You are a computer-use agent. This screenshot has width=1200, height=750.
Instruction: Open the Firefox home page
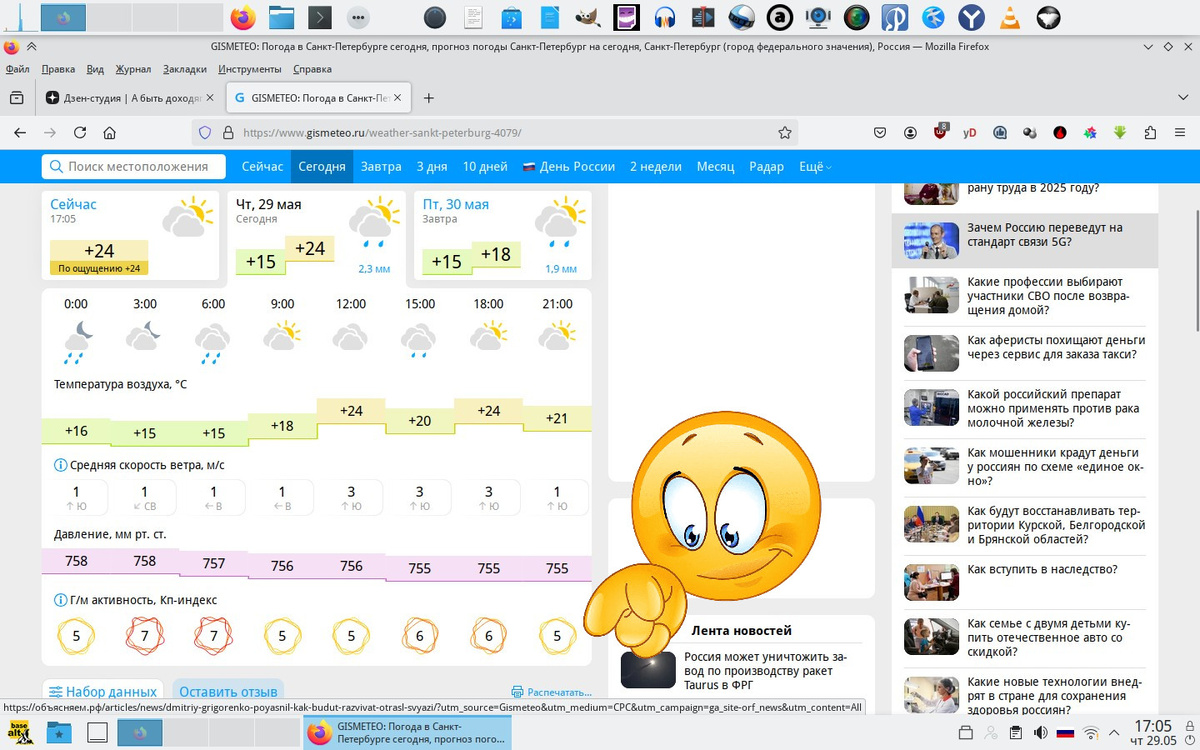110,132
